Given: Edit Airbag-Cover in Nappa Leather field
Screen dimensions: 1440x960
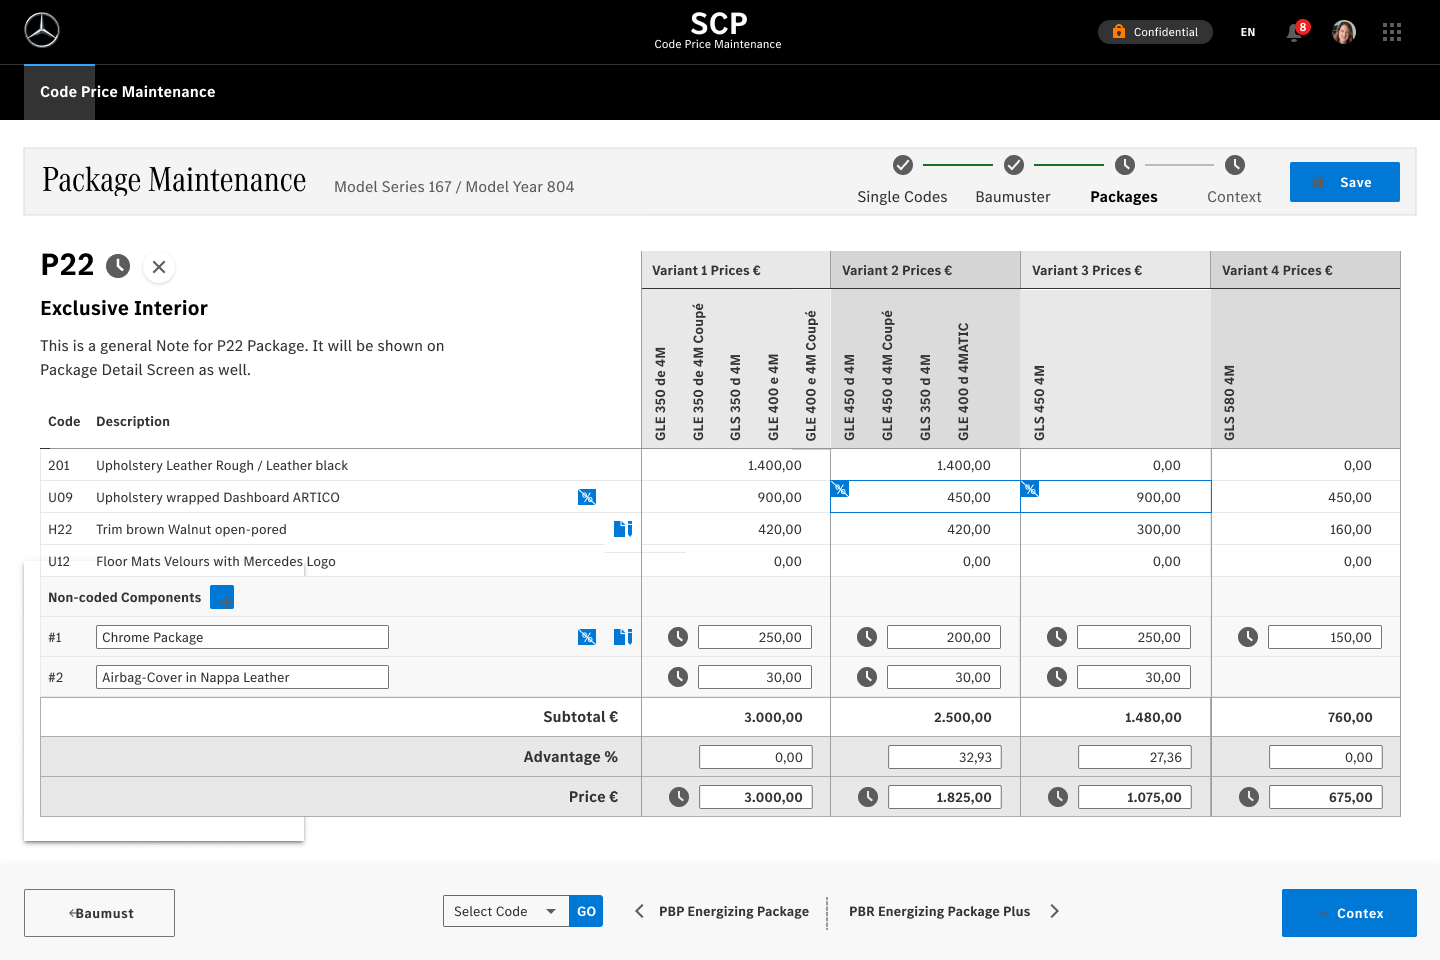Looking at the screenshot, I should (242, 677).
